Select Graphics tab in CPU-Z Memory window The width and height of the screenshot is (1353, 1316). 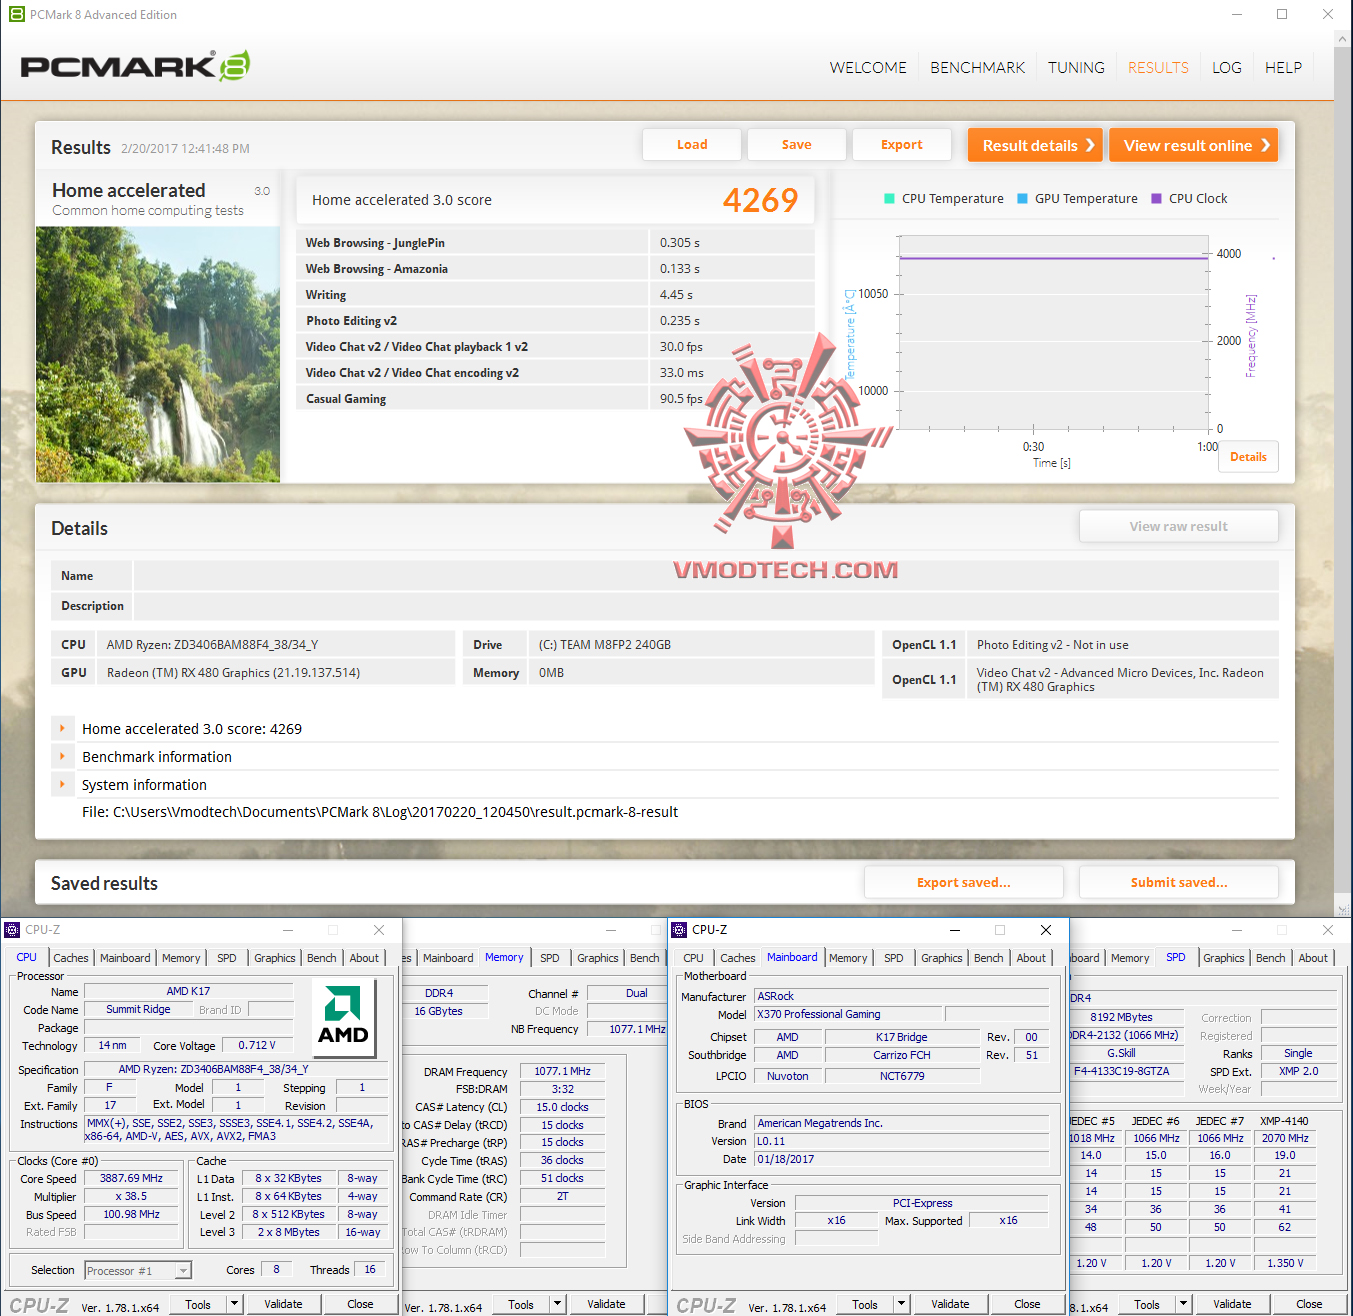(x=598, y=958)
